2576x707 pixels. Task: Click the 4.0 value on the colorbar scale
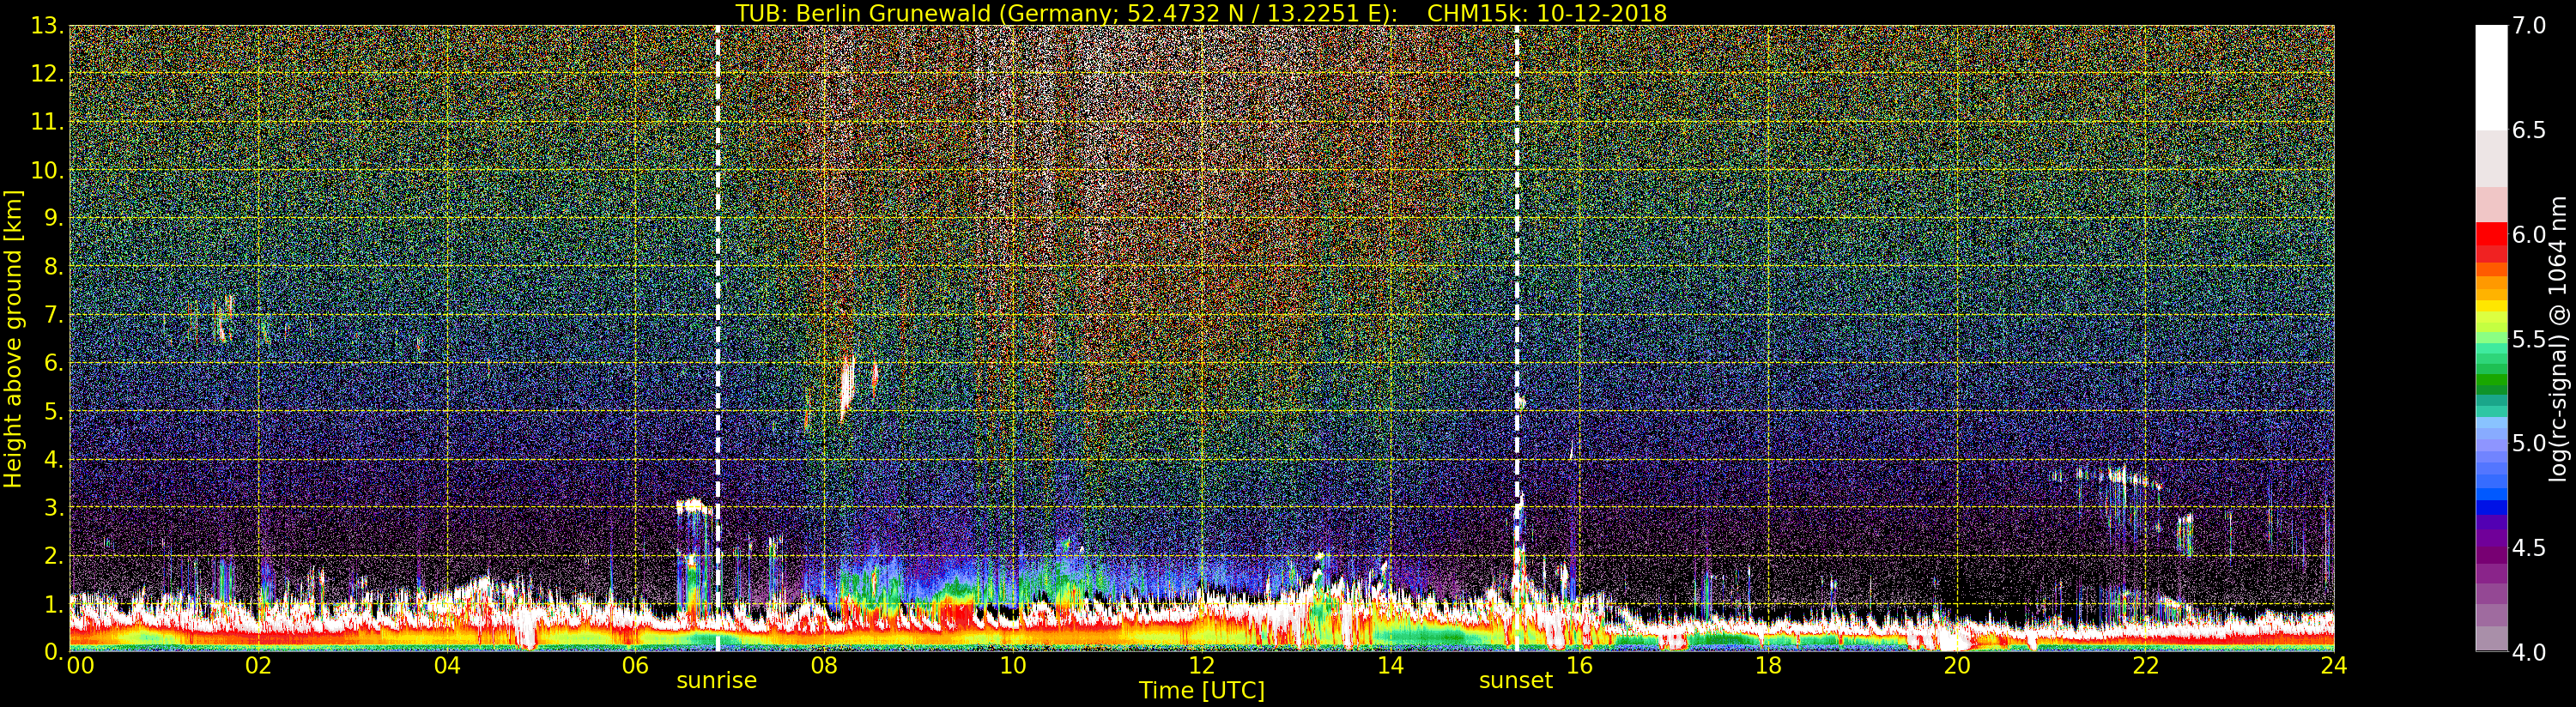click(2529, 653)
